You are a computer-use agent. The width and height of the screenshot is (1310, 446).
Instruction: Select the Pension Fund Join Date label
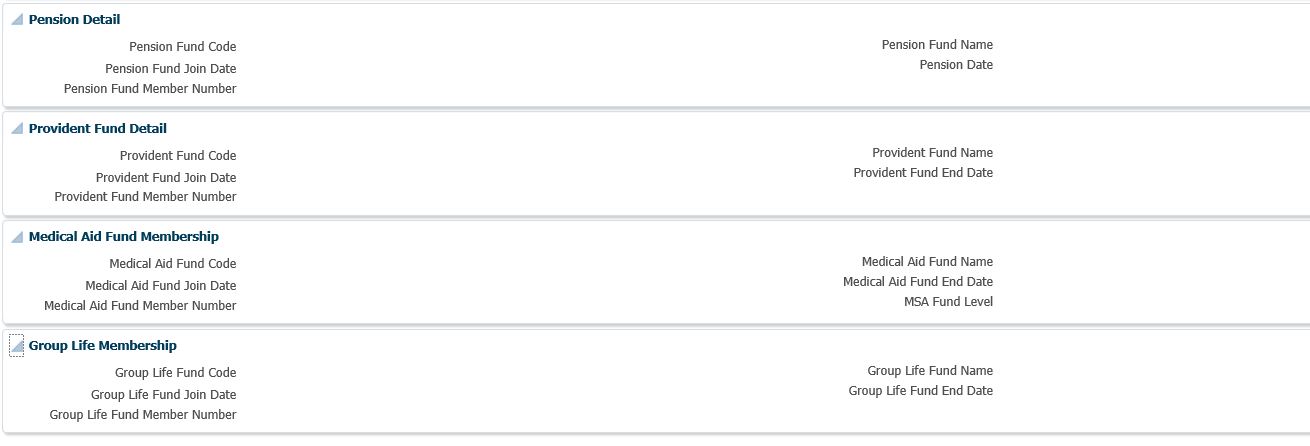(x=170, y=69)
